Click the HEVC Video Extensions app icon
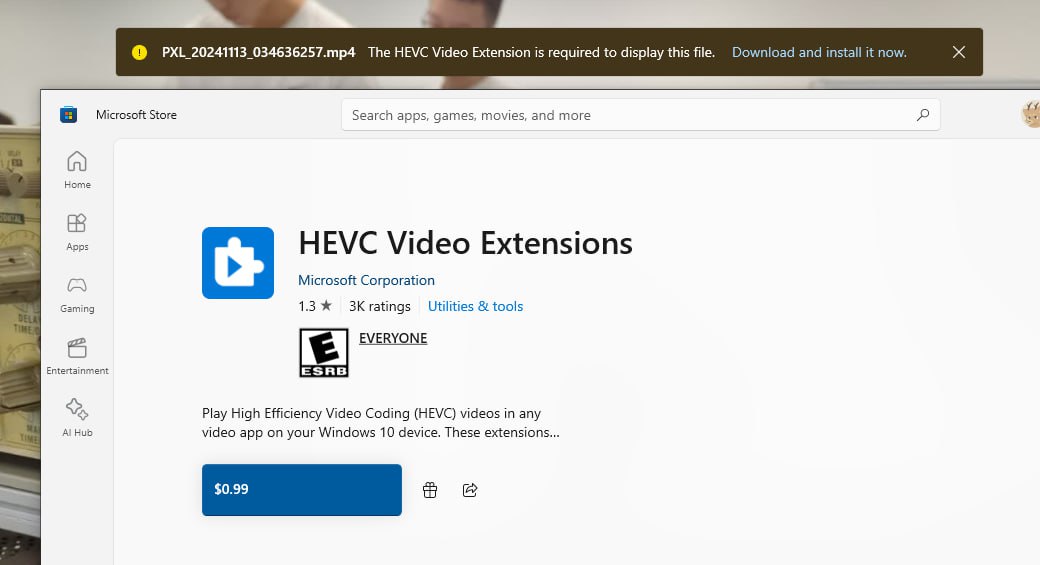The width and height of the screenshot is (1040, 565). [x=238, y=263]
